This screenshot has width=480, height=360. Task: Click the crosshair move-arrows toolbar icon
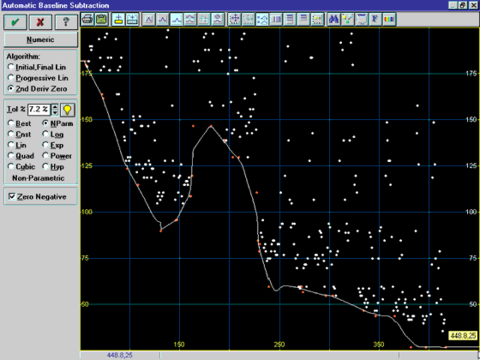235,19
